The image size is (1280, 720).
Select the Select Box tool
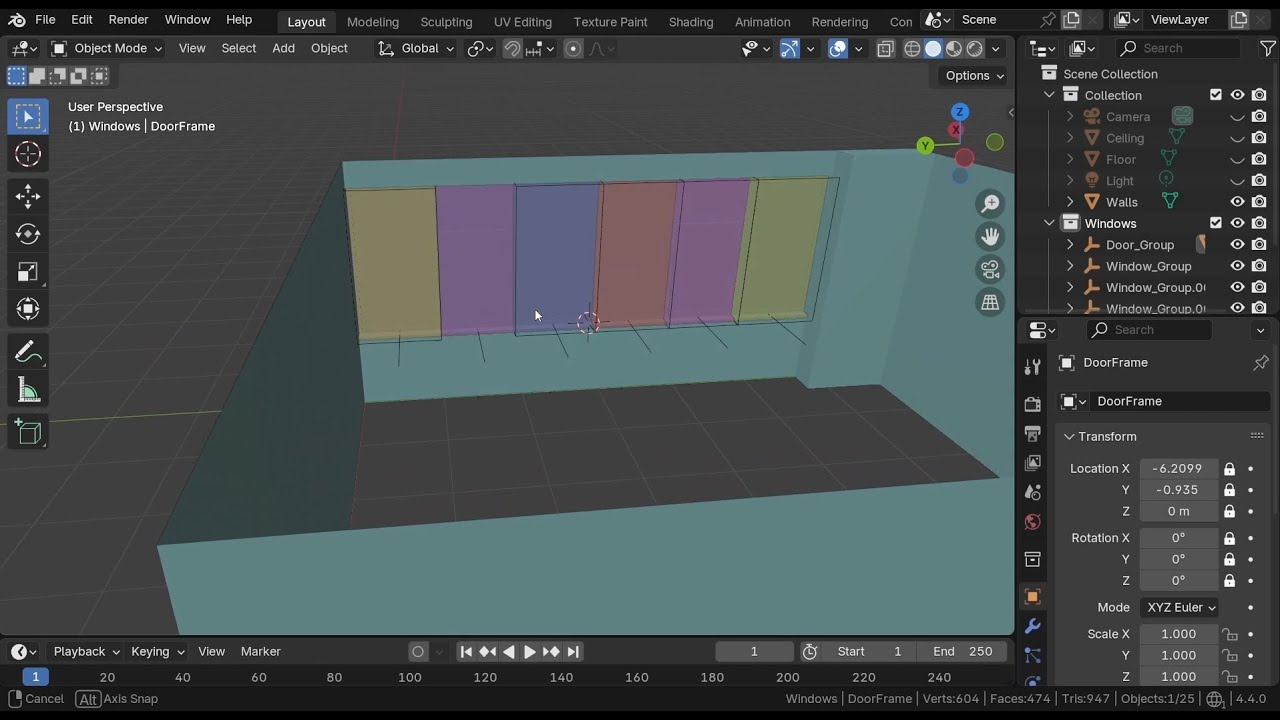(x=28, y=117)
